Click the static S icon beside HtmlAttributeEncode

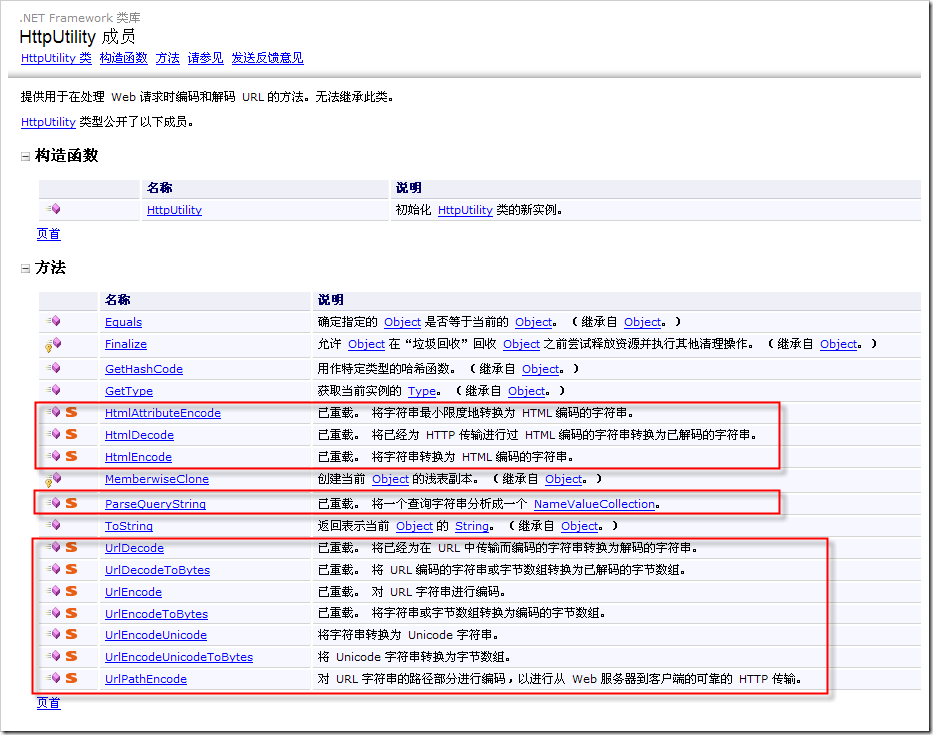click(x=71, y=412)
